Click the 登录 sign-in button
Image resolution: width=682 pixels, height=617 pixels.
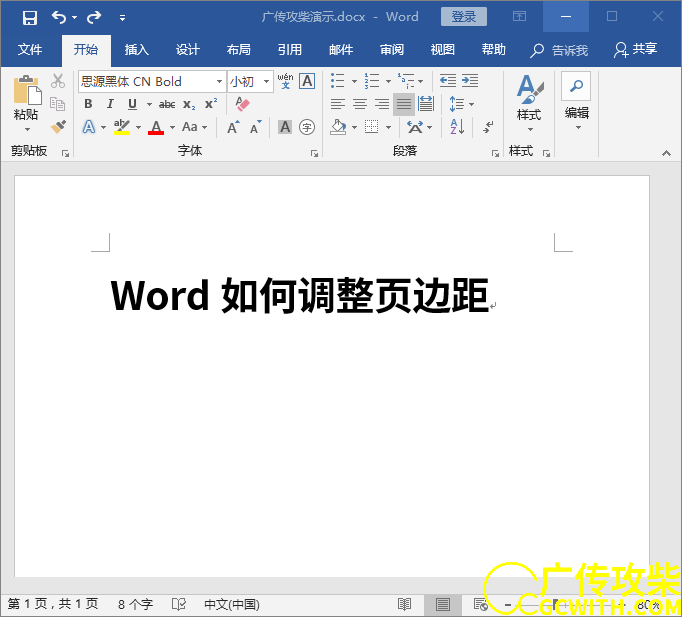pyautogui.click(x=464, y=17)
